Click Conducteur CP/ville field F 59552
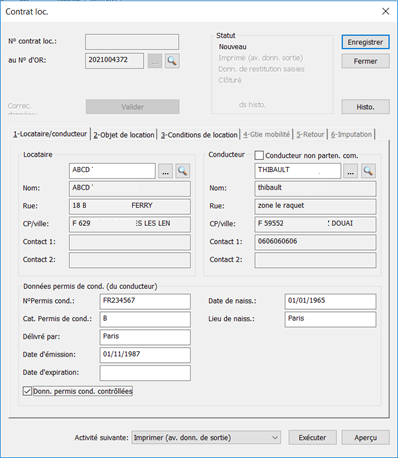The image size is (398, 458). tap(315, 224)
